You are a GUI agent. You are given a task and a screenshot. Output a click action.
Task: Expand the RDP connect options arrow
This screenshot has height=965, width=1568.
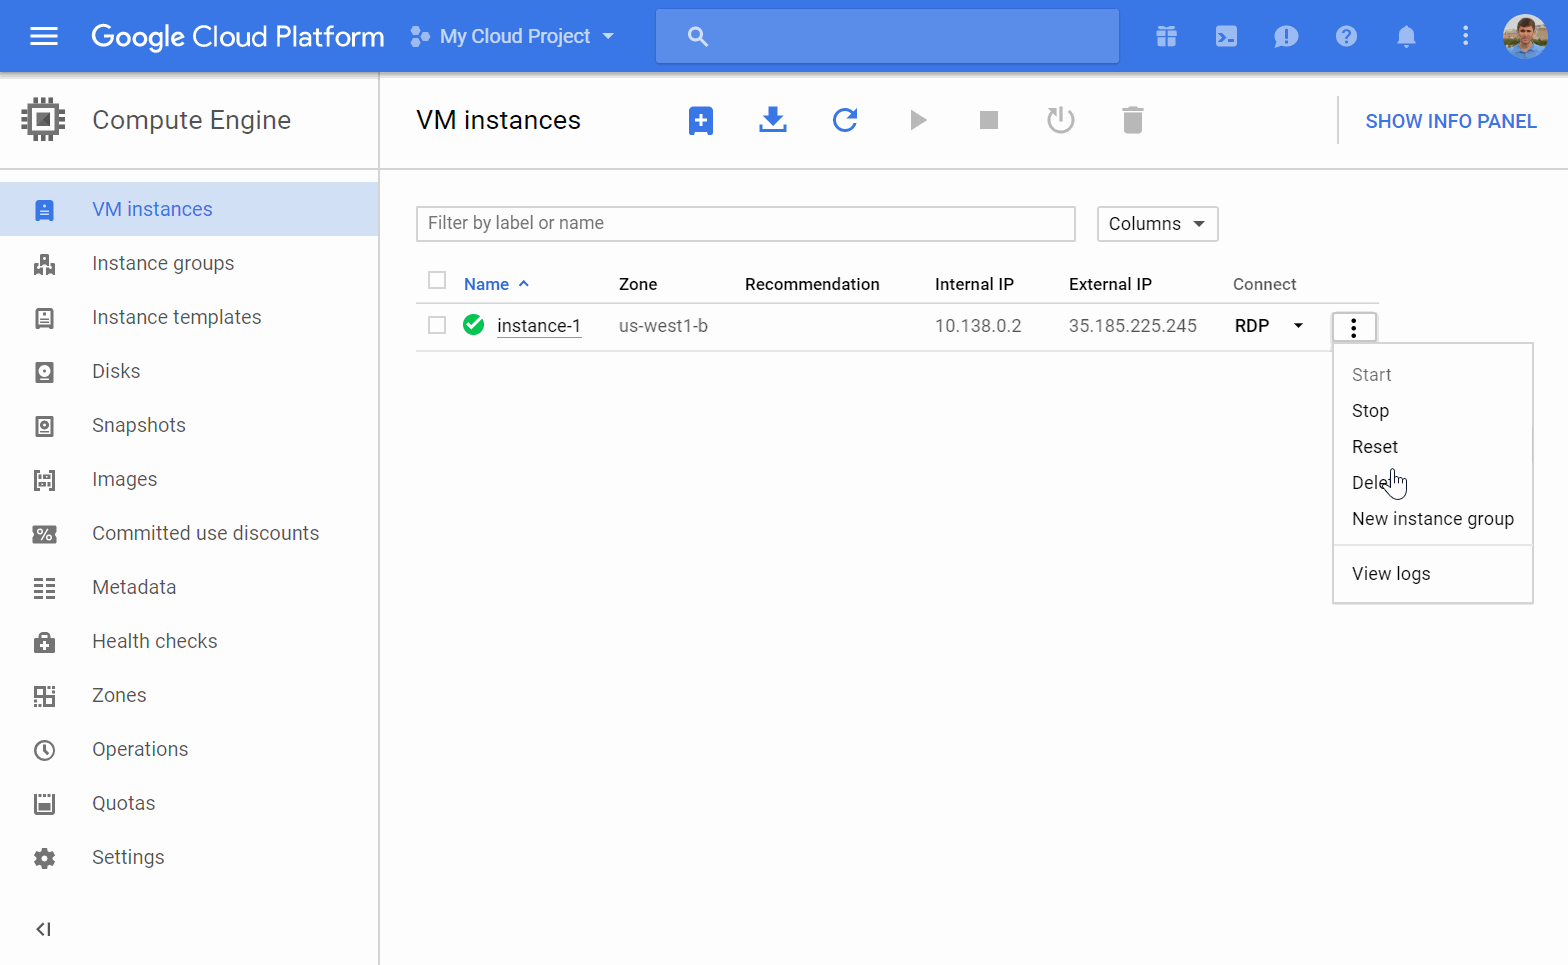pyautogui.click(x=1298, y=326)
